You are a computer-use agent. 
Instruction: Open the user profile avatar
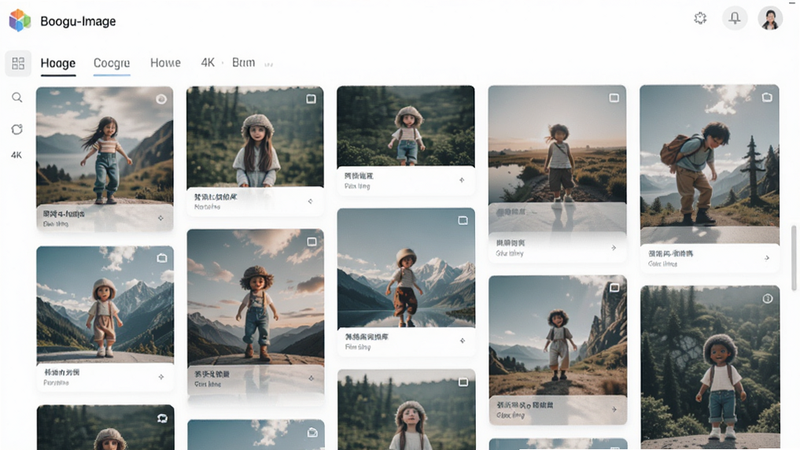pyautogui.click(x=770, y=18)
